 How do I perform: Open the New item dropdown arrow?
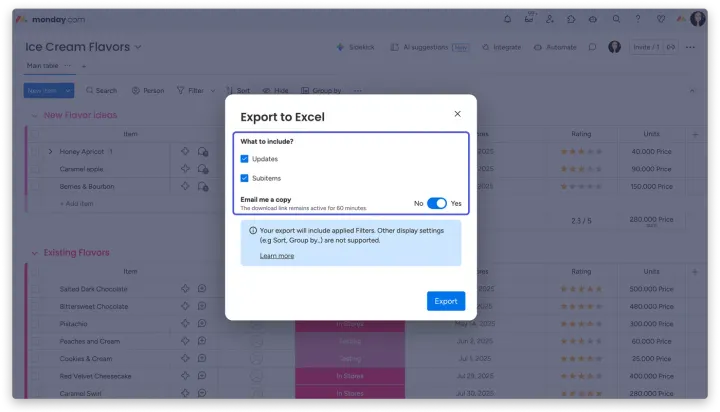point(68,90)
